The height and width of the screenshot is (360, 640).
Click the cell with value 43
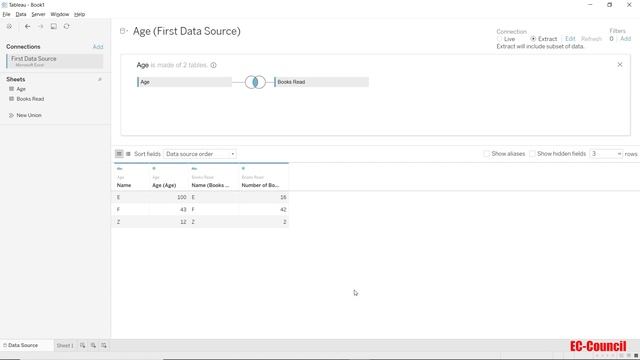pyautogui.click(x=169, y=209)
